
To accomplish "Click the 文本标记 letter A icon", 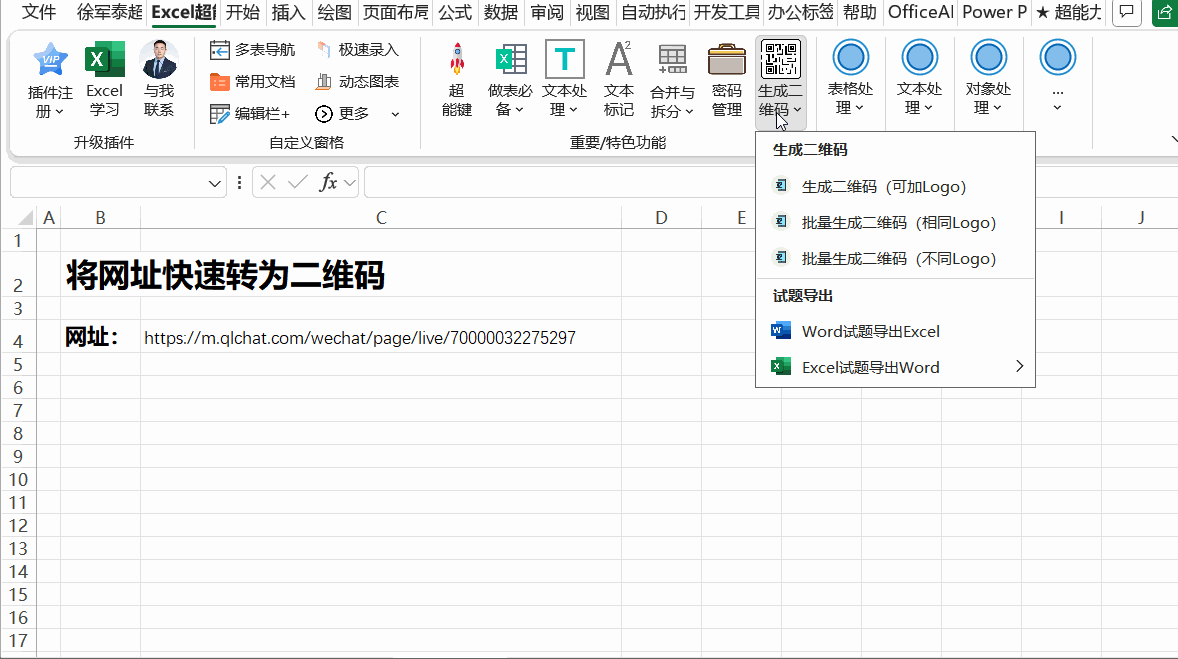I will pyautogui.click(x=619, y=59).
